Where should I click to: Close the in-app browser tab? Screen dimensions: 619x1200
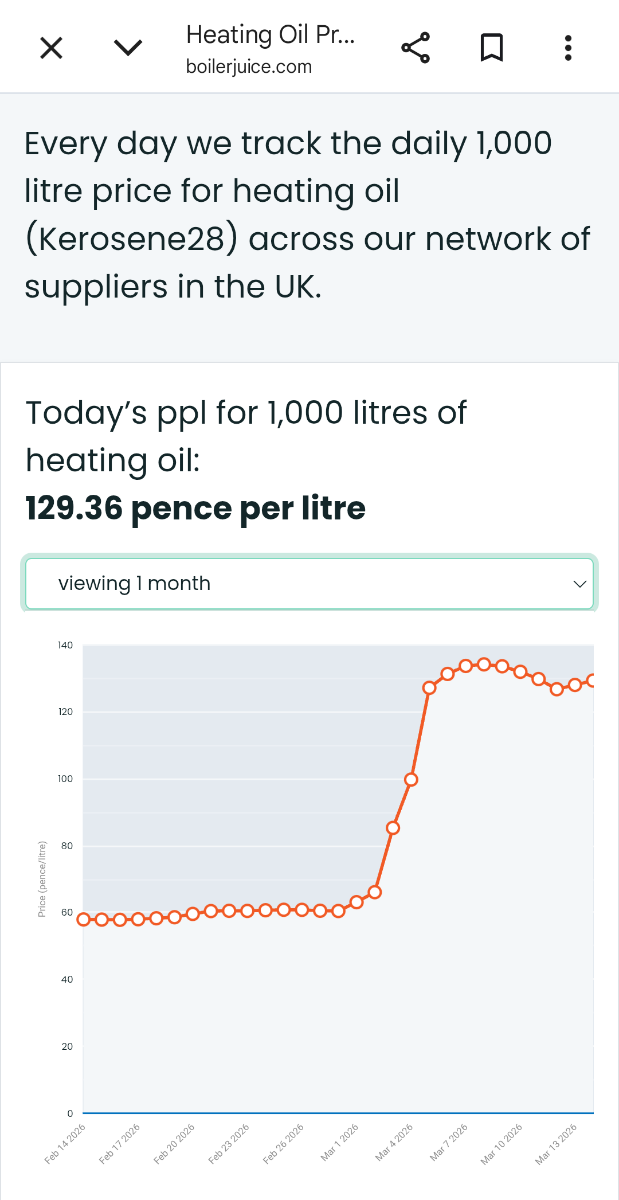point(51,47)
